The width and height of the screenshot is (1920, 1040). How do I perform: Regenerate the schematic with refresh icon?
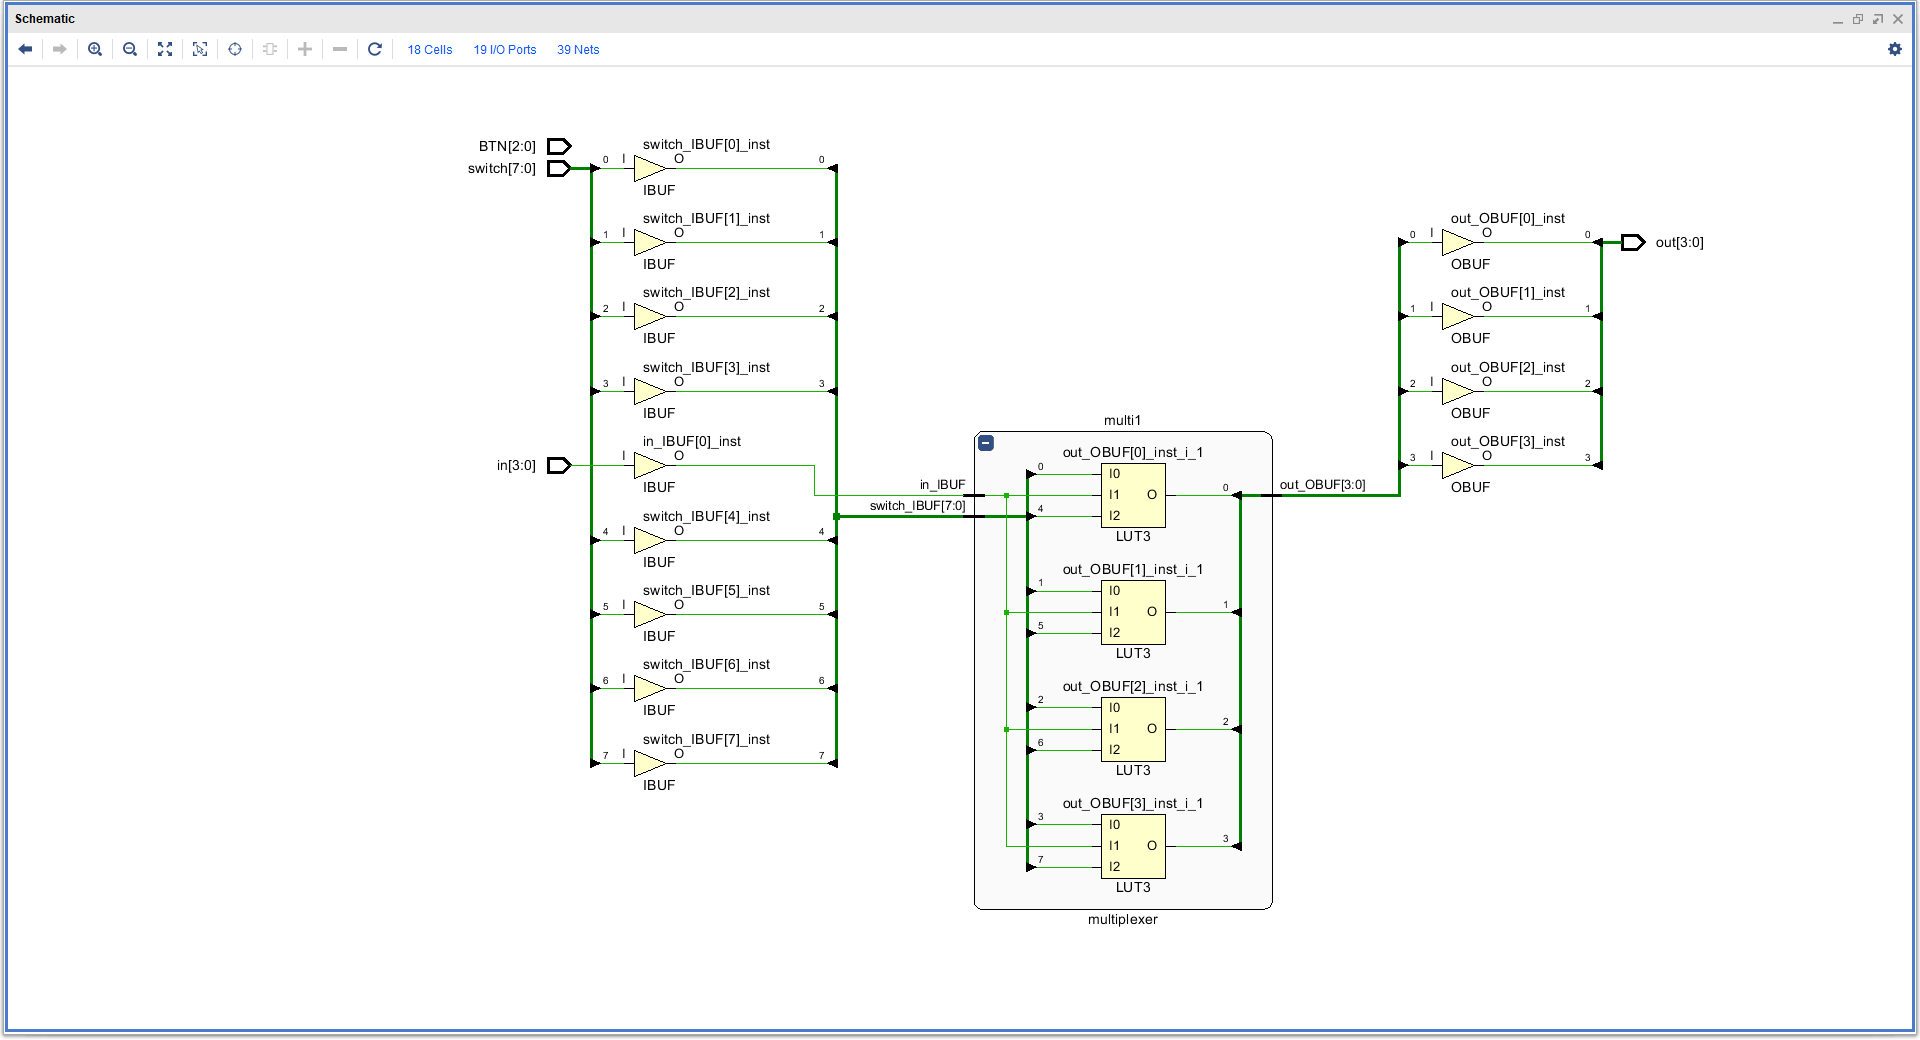pos(375,49)
